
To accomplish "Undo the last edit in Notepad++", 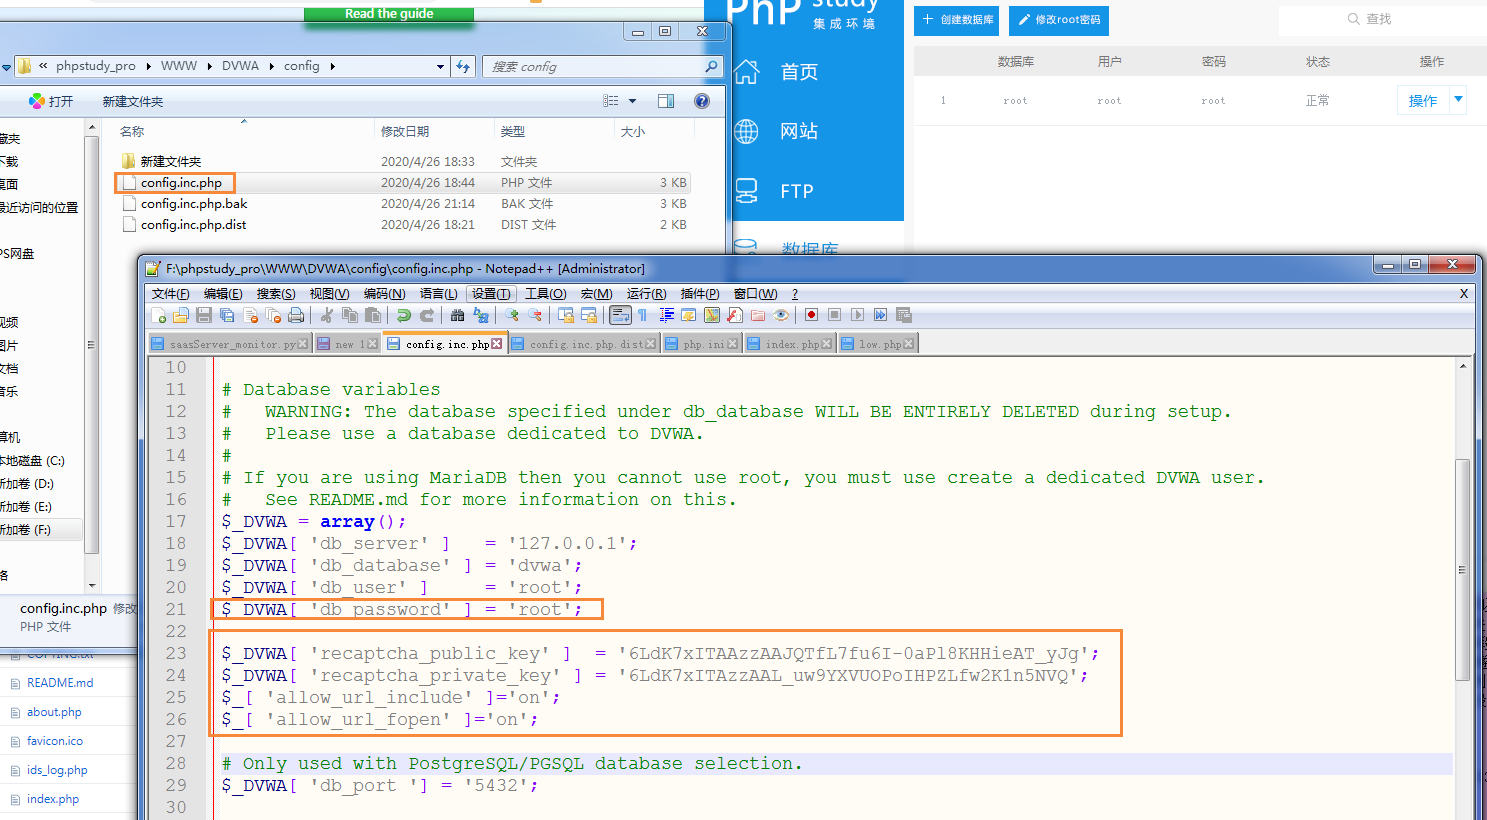I will [x=403, y=315].
